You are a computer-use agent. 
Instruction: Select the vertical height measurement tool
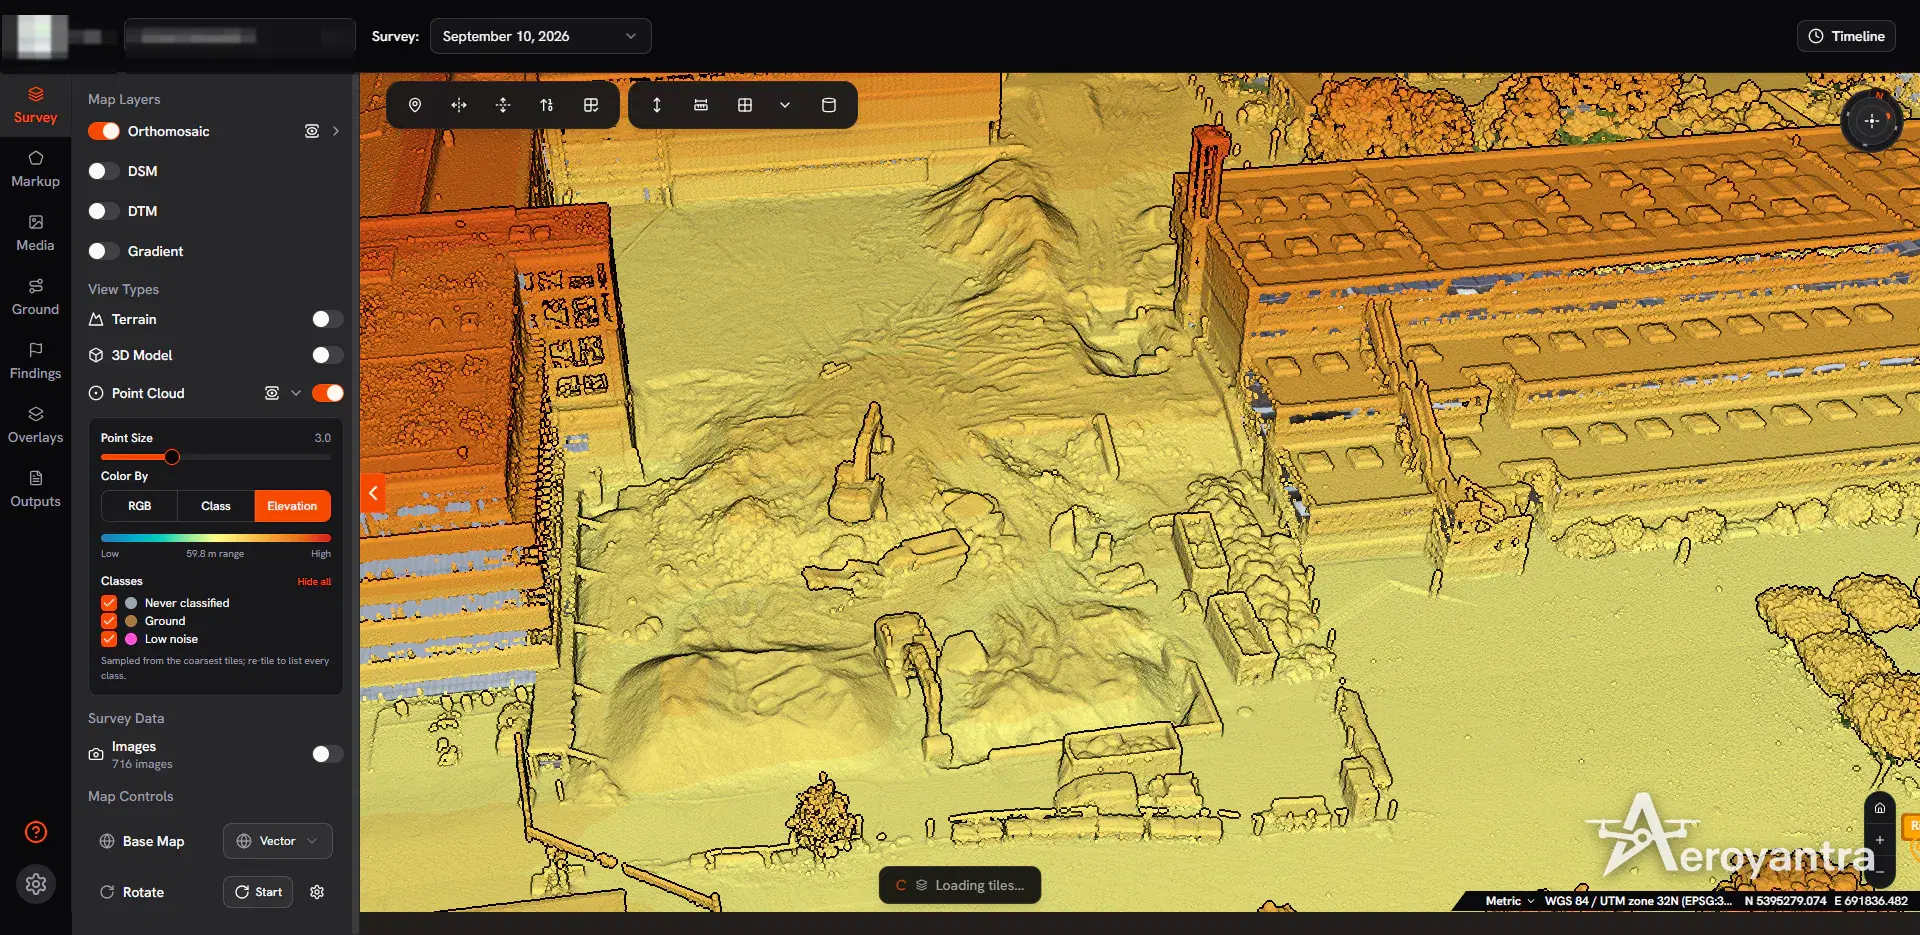[x=657, y=105]
